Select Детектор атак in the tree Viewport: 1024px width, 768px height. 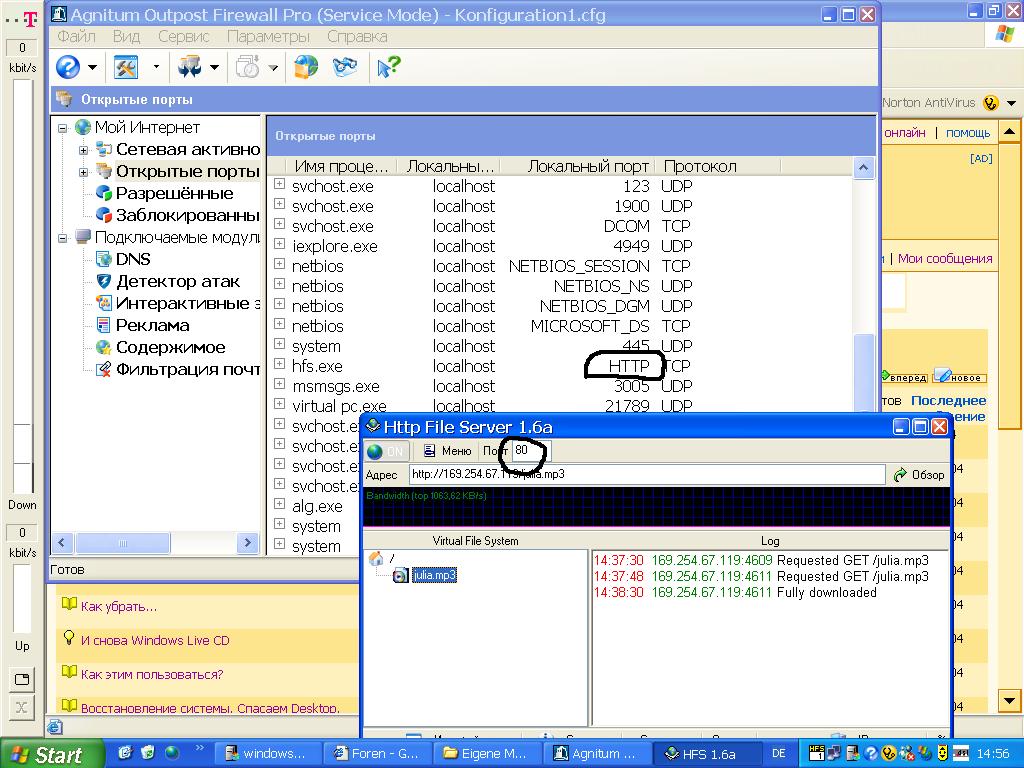coord(178,281)
